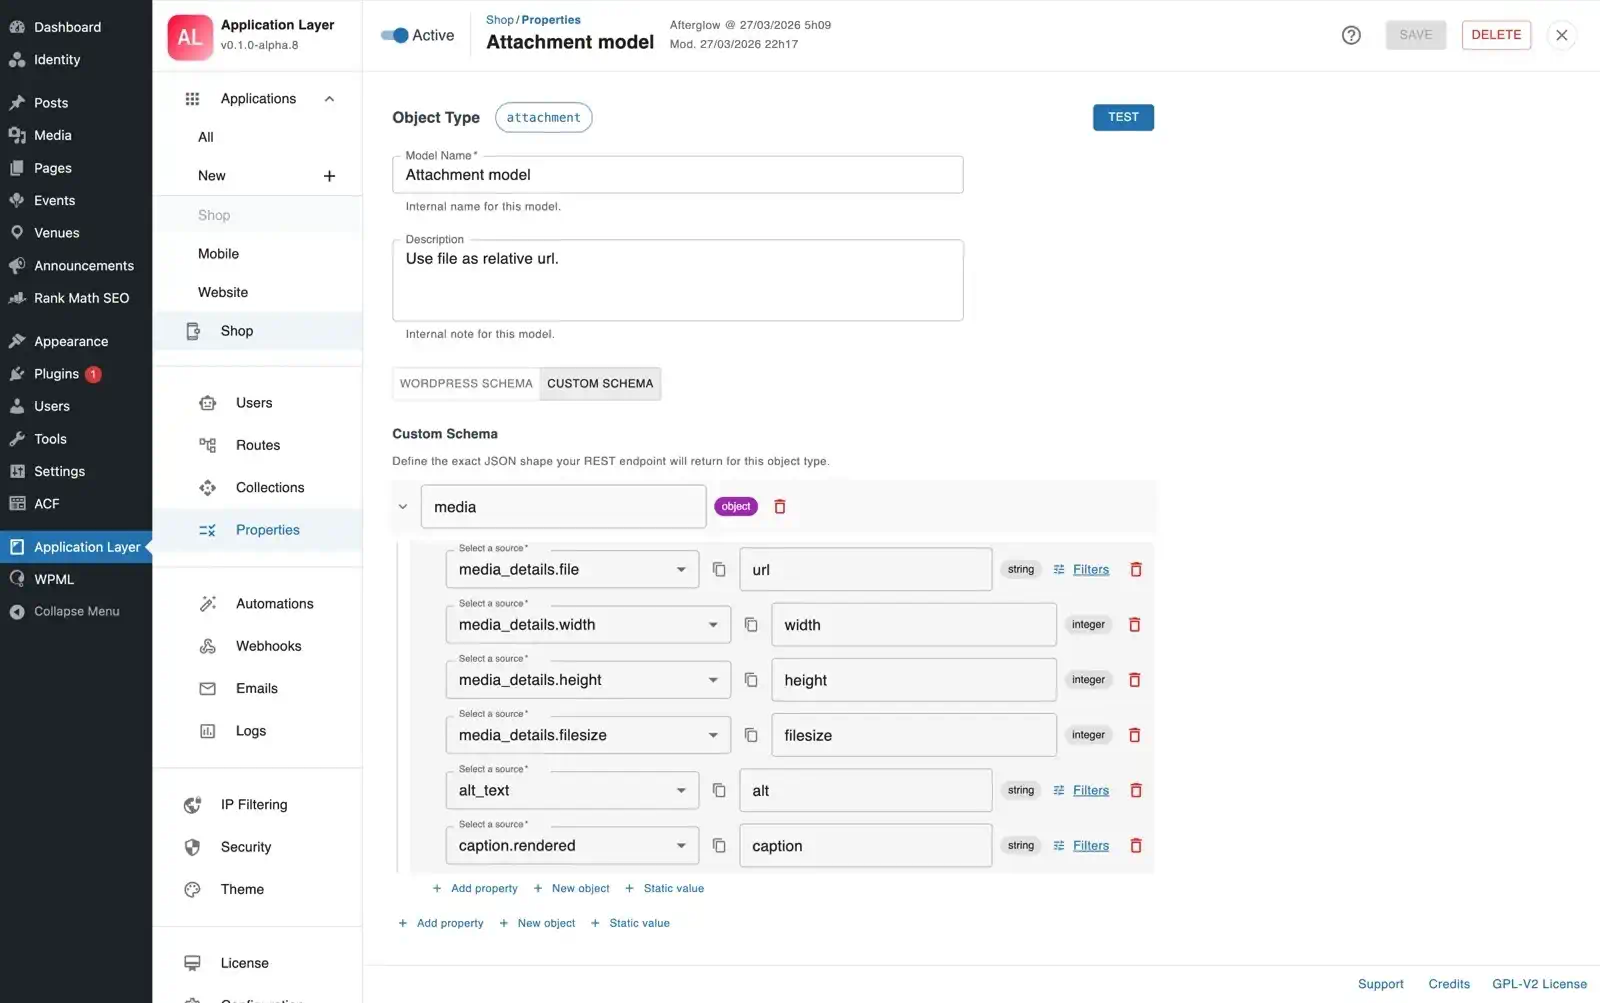Open the help icon in the header
The image size is (1600, 1003).
click(x=1351, y=35)
